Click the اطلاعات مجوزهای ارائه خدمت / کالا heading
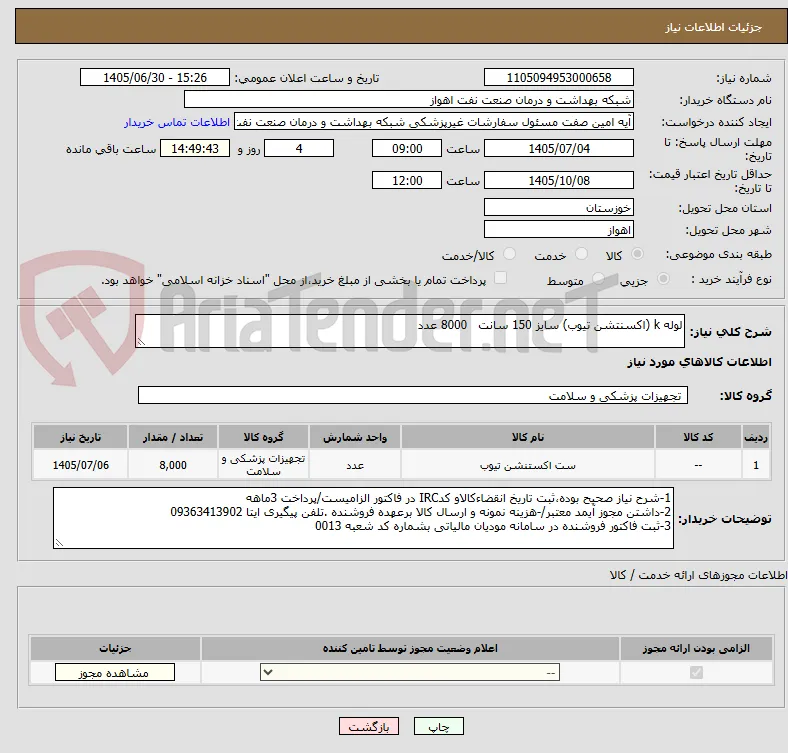Viewport: 788px width, 753px height. (698, 575)
